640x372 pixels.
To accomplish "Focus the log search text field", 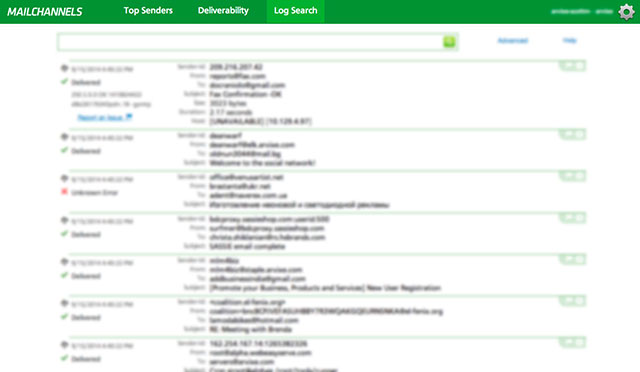I will pos(250,42).
